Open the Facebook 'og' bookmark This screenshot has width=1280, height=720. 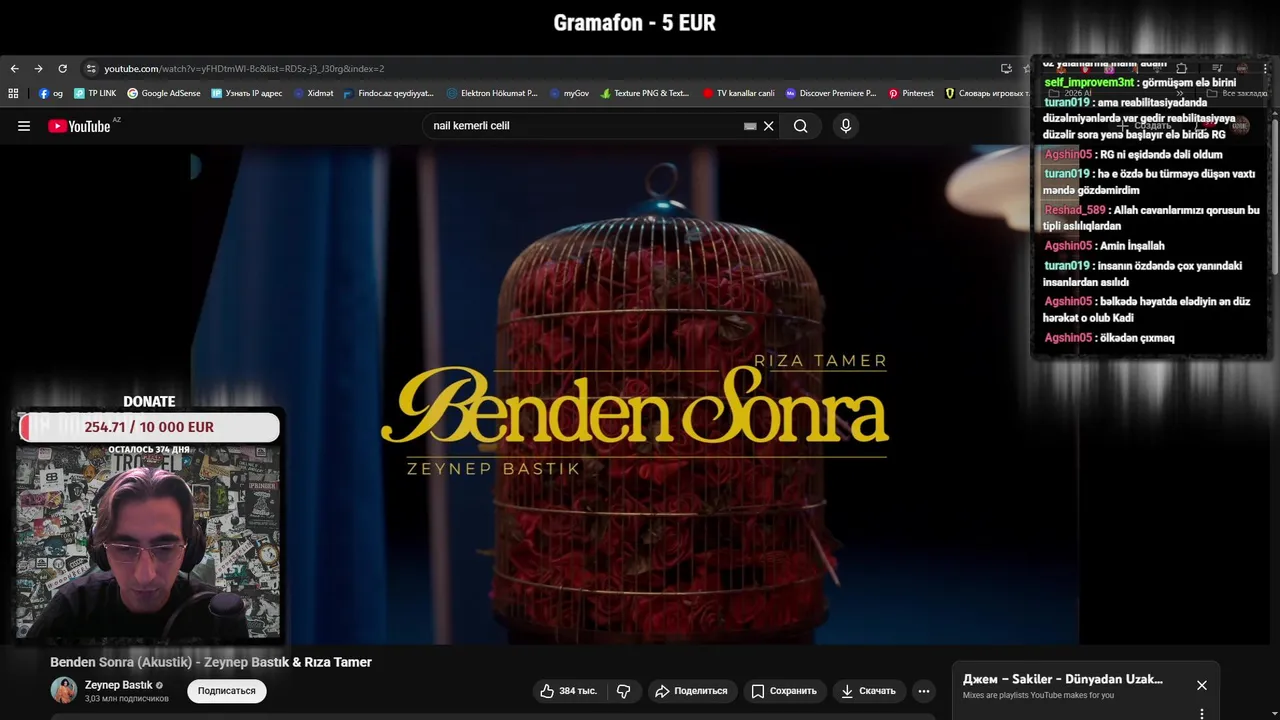coord(51,93)
